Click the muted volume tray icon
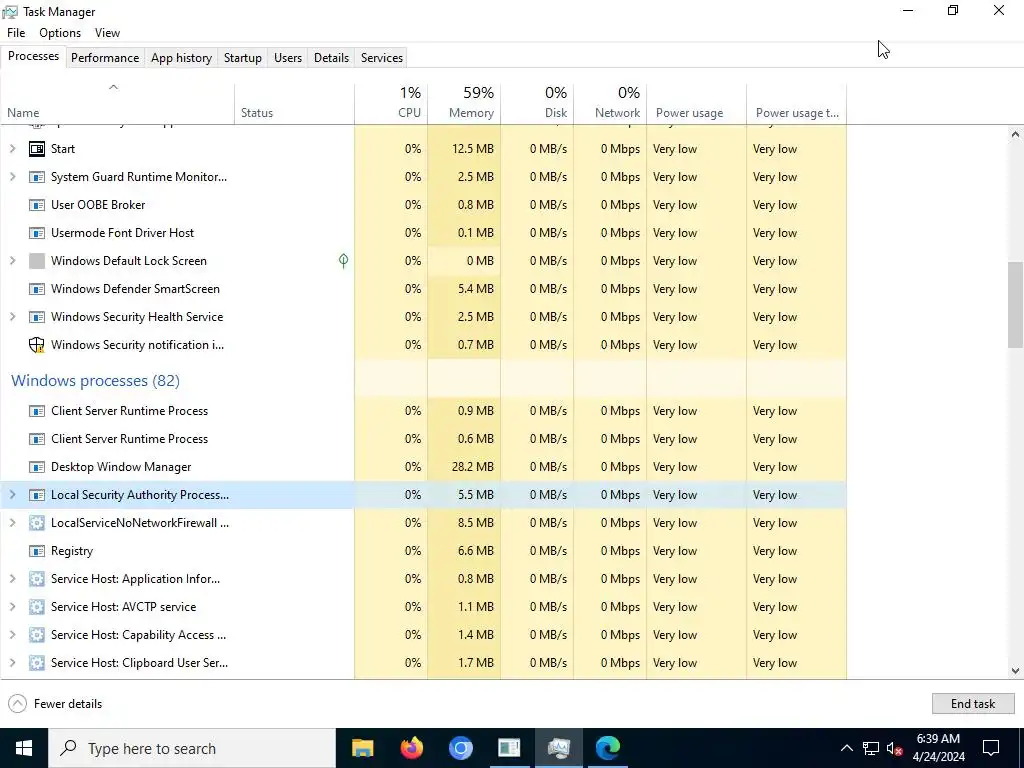The width and height of the screenshot is (1024, 768). click(895, 748)
